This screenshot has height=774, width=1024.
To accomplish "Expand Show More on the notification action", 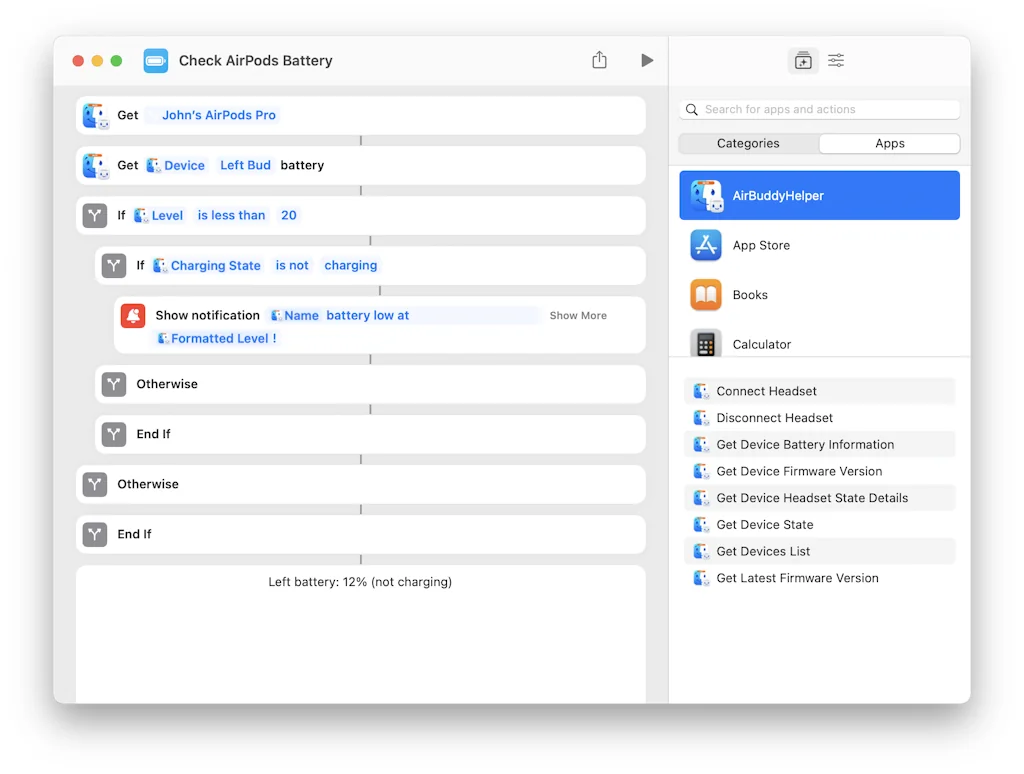I will (578, 316).
